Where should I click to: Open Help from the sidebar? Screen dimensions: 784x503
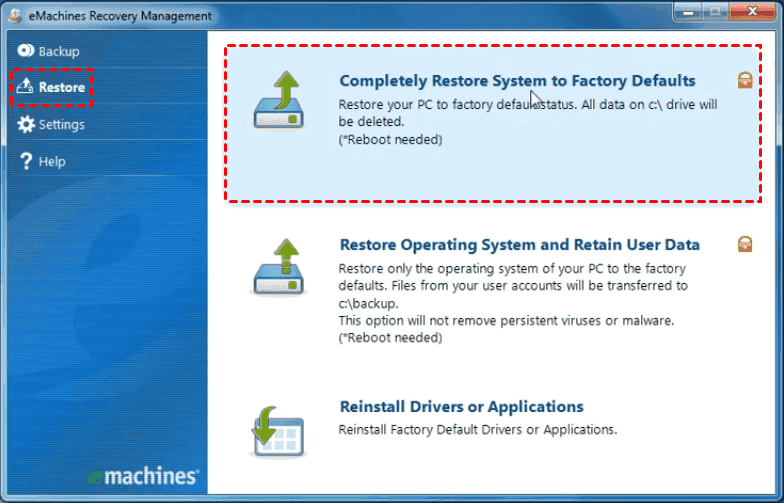click(x=42, y=161)
